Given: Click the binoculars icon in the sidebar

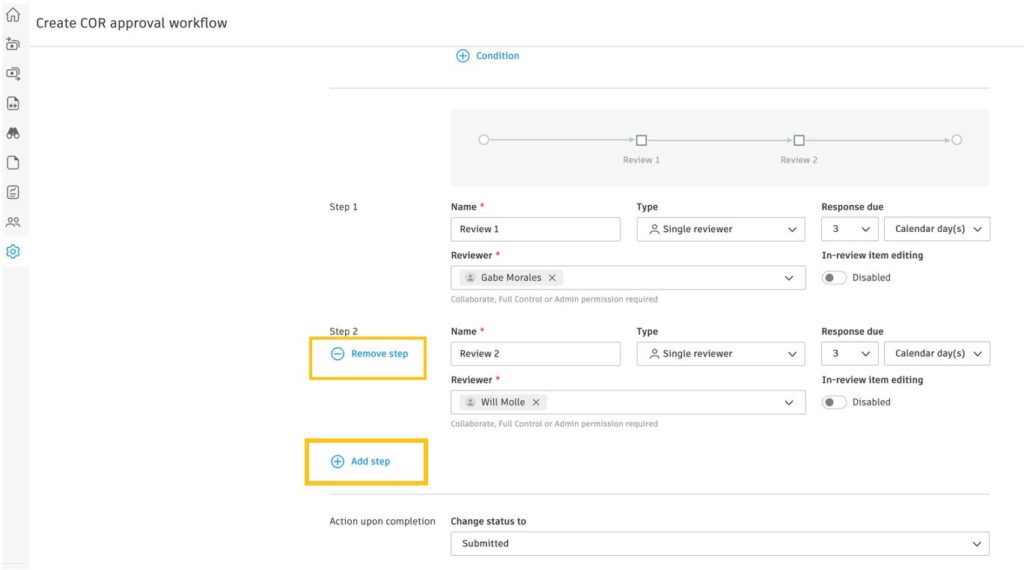Looking at the screenshot, I should pos(13,133).
